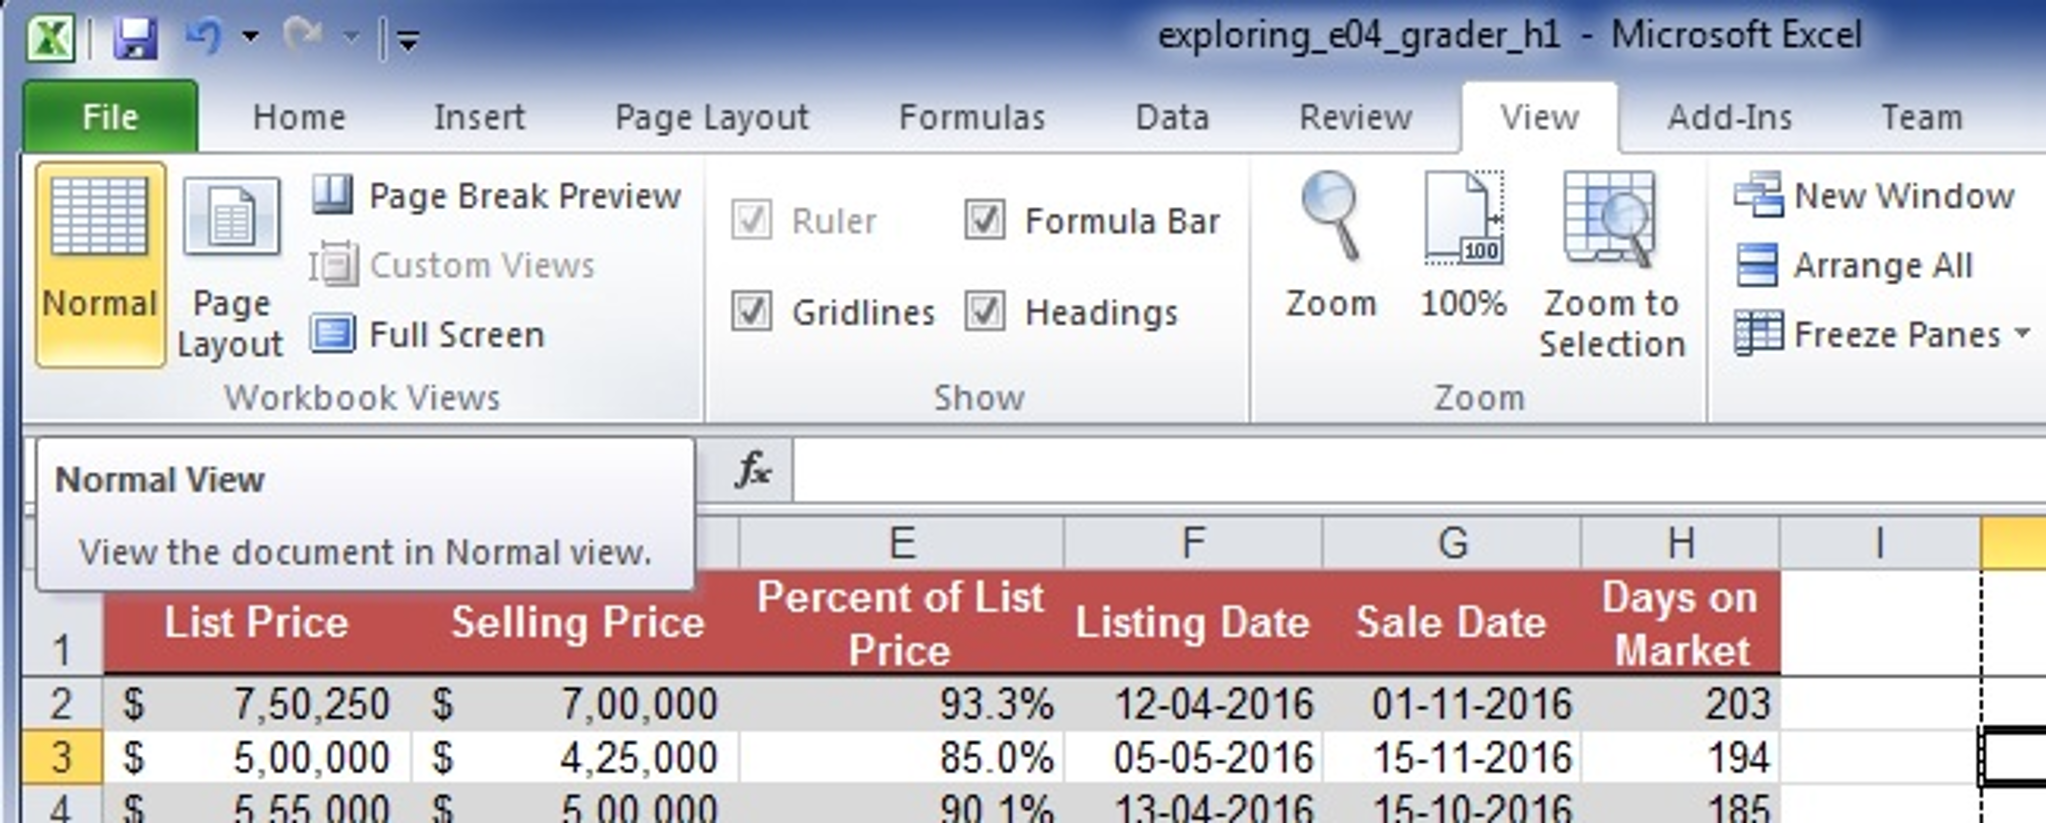Uncheck the Formula Bar checkbox
The height and width of the screenshot is (823, 2046).
pos(985,220)
